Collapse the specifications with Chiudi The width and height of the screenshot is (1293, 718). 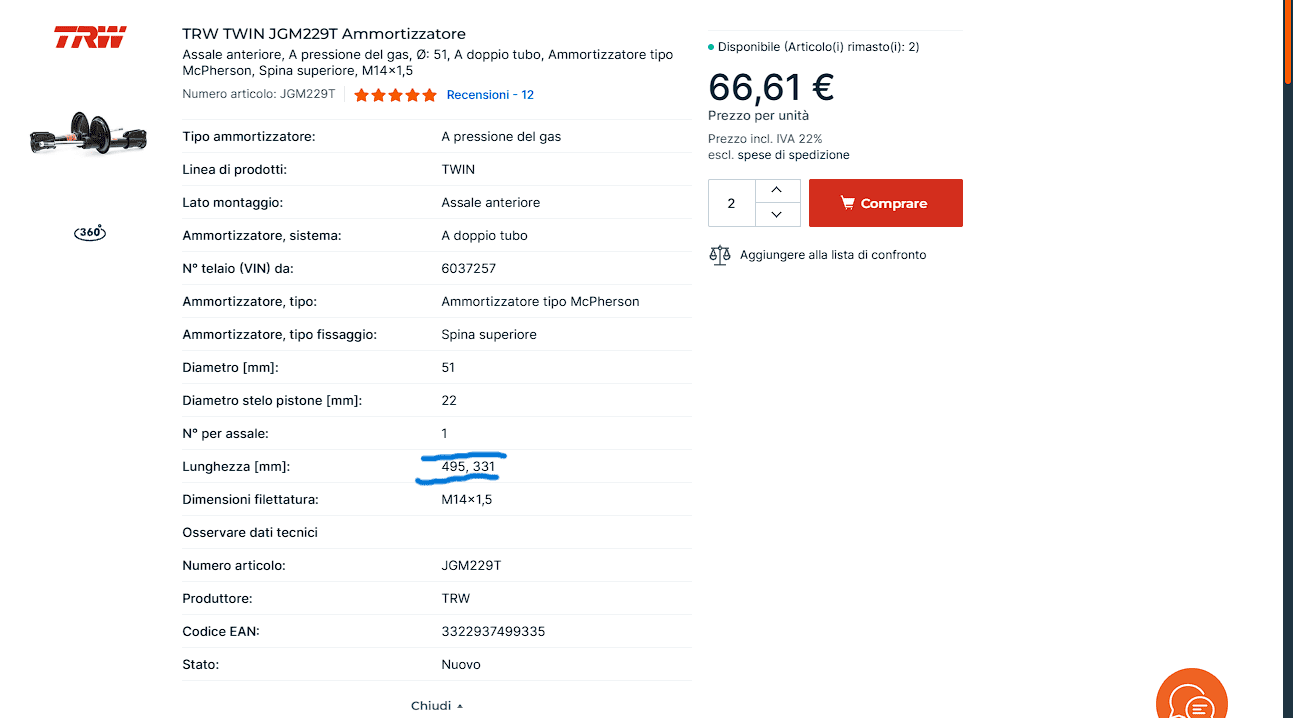437,705
